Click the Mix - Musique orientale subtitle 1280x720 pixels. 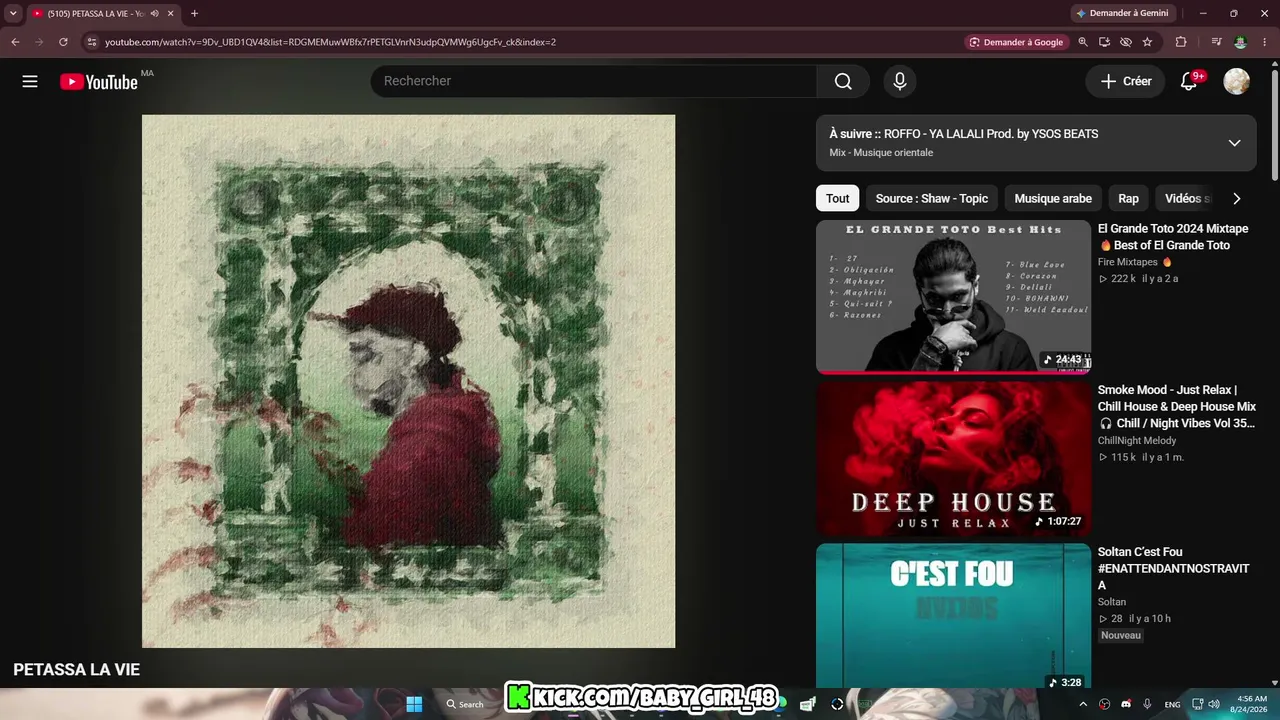pos(881,153)
